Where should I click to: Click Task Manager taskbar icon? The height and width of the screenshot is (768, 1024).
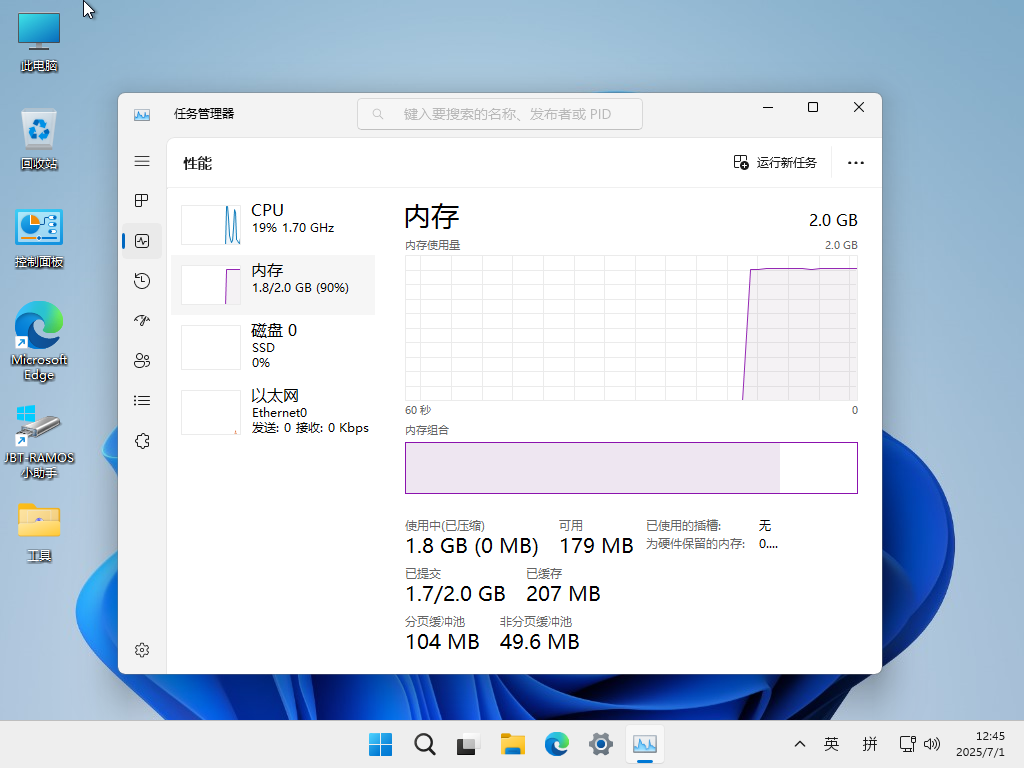pos(645,744)
